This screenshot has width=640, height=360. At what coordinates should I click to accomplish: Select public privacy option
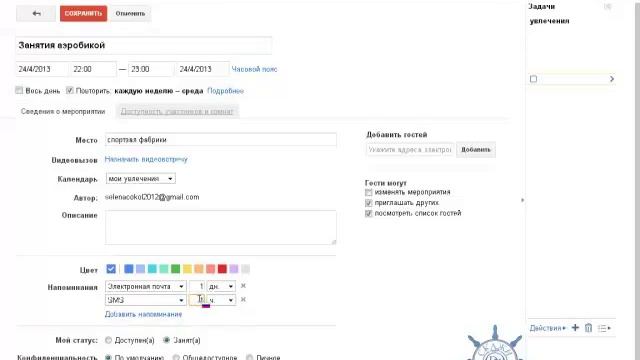(176, 357)
